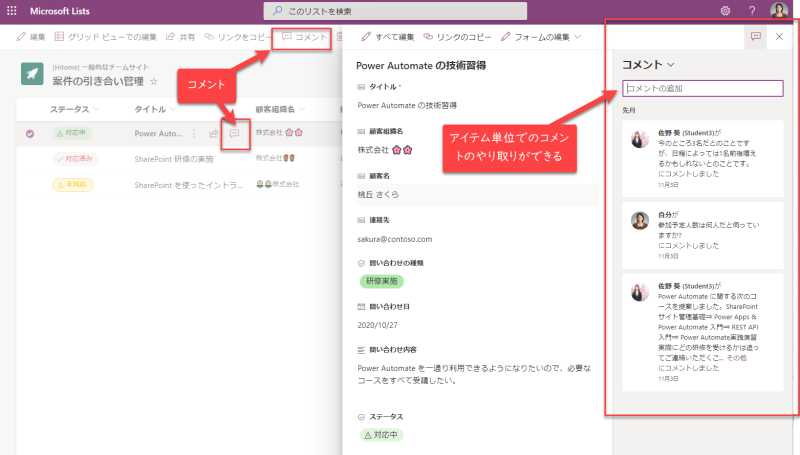Open the help question mark icon

[x=752, y=11]
